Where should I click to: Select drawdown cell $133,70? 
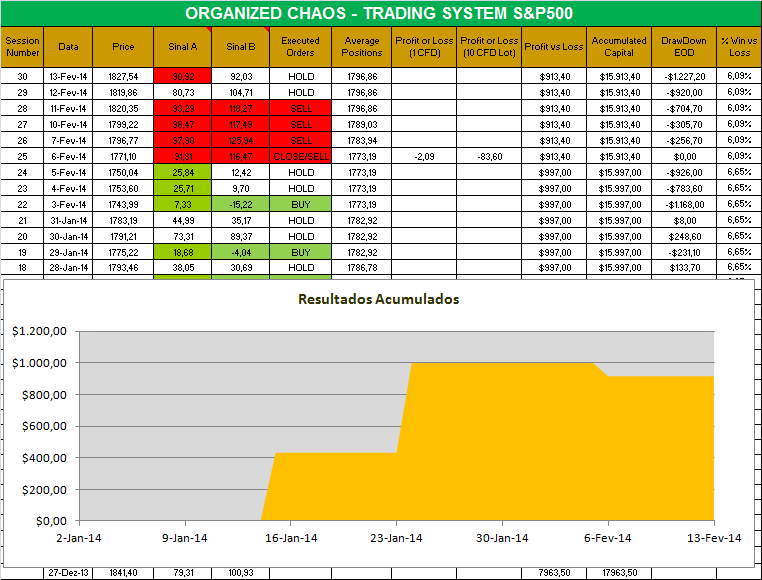coord(684,267)
